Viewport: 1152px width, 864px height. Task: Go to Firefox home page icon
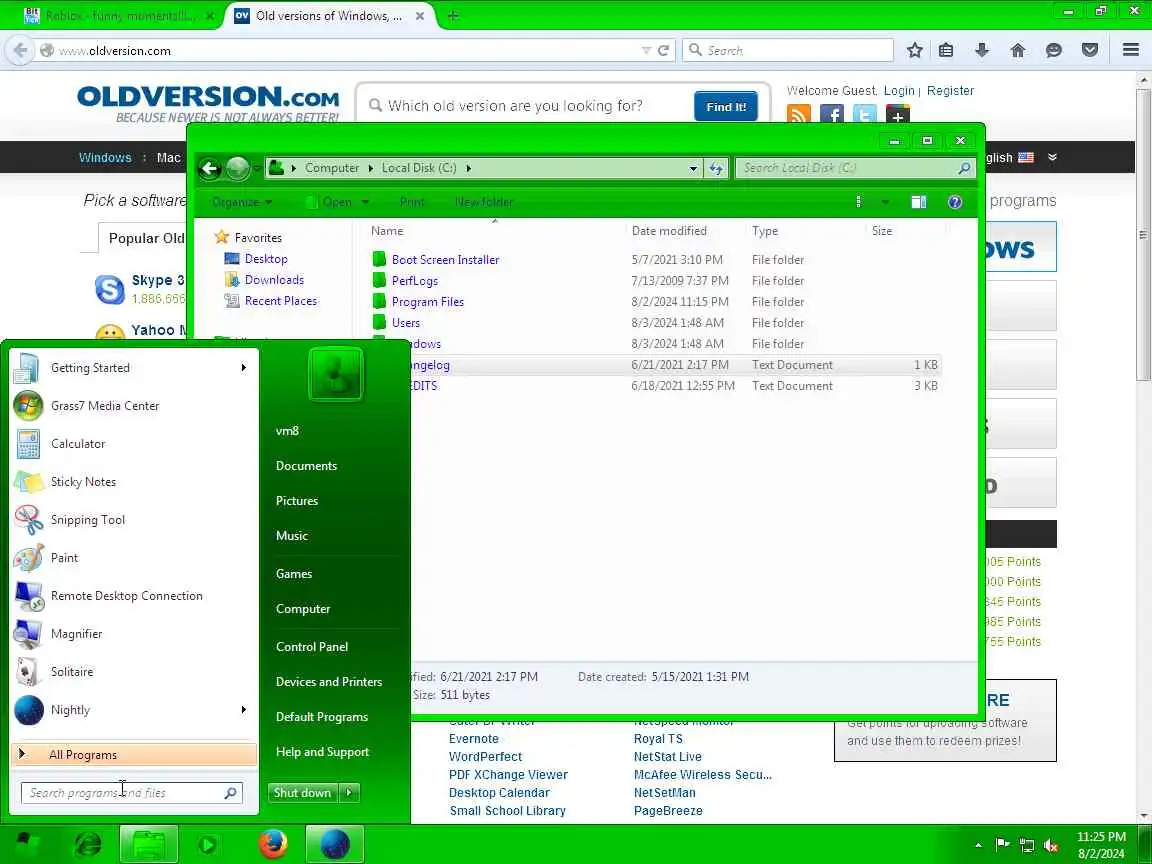pyautogui.click(x=1018, y=50)
